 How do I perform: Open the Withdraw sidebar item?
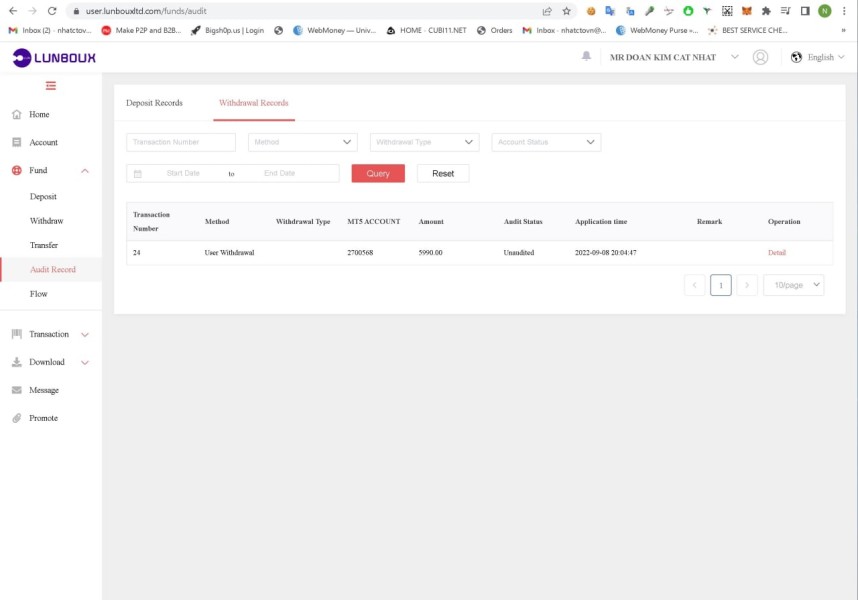click(47, 221)
